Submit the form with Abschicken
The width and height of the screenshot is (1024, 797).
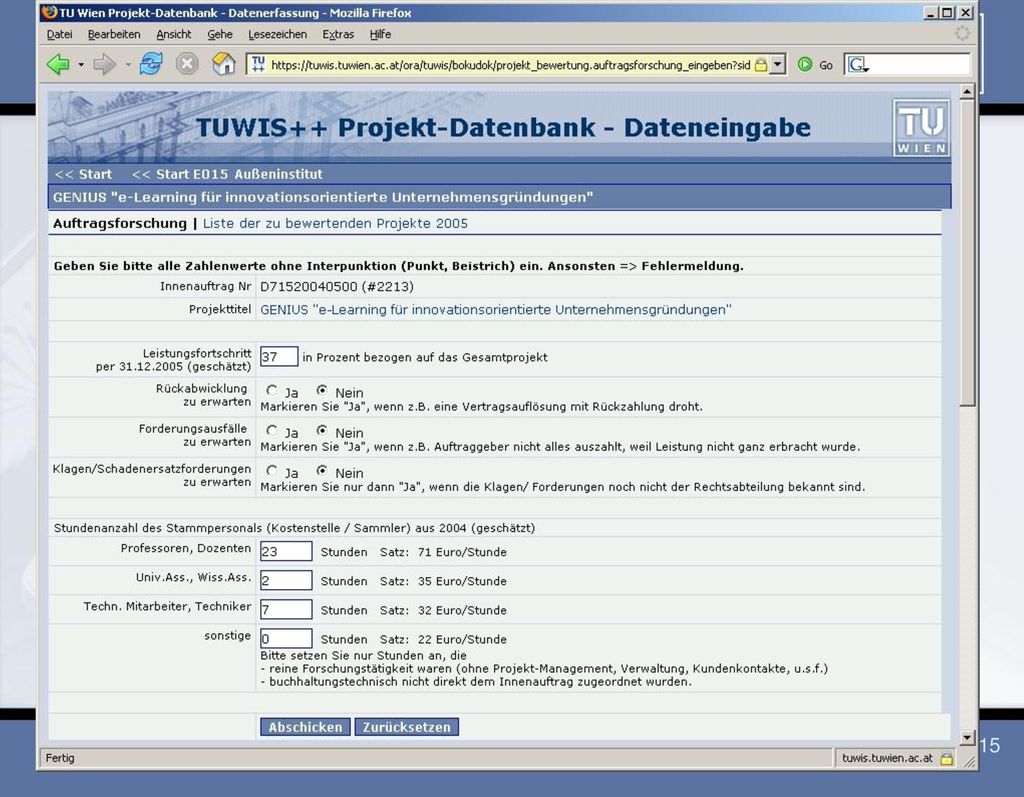[x=305, y=727]
